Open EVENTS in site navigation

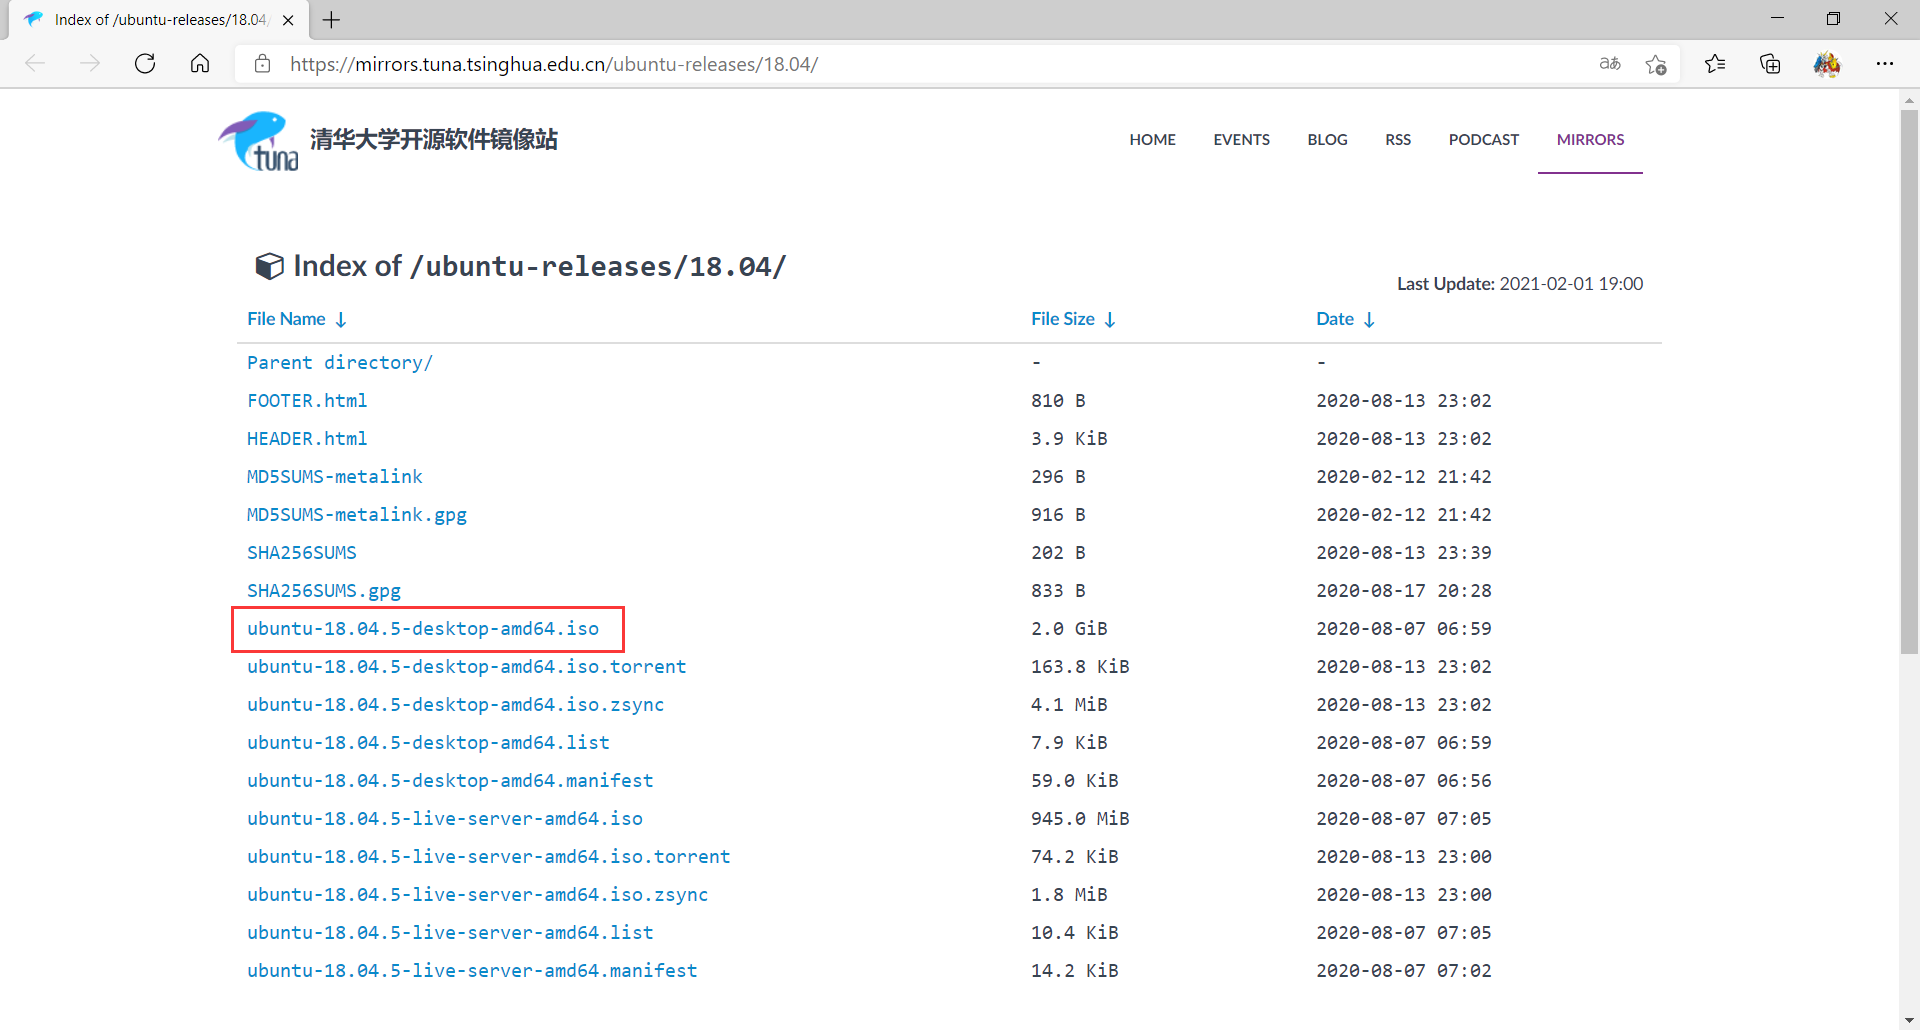click(1241, 140)
